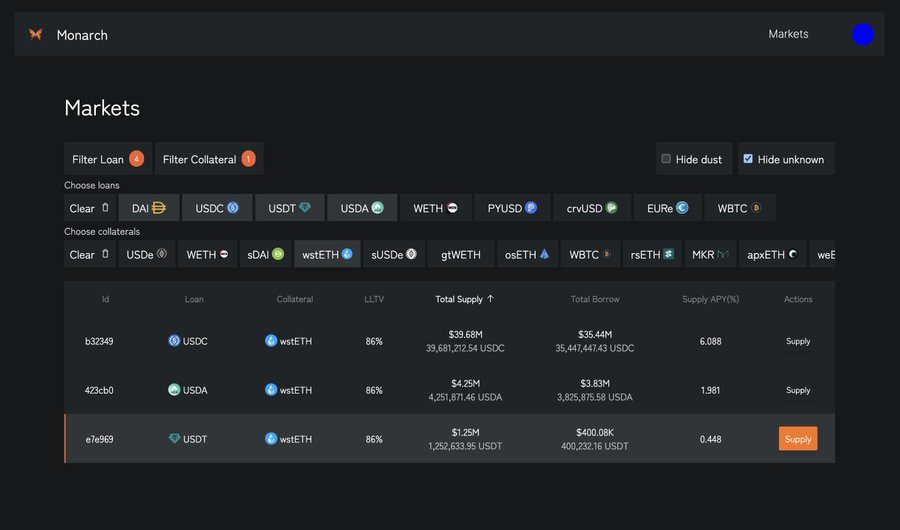
Task: Toggle the rsETH collateral chip
Action: (652, 254)
